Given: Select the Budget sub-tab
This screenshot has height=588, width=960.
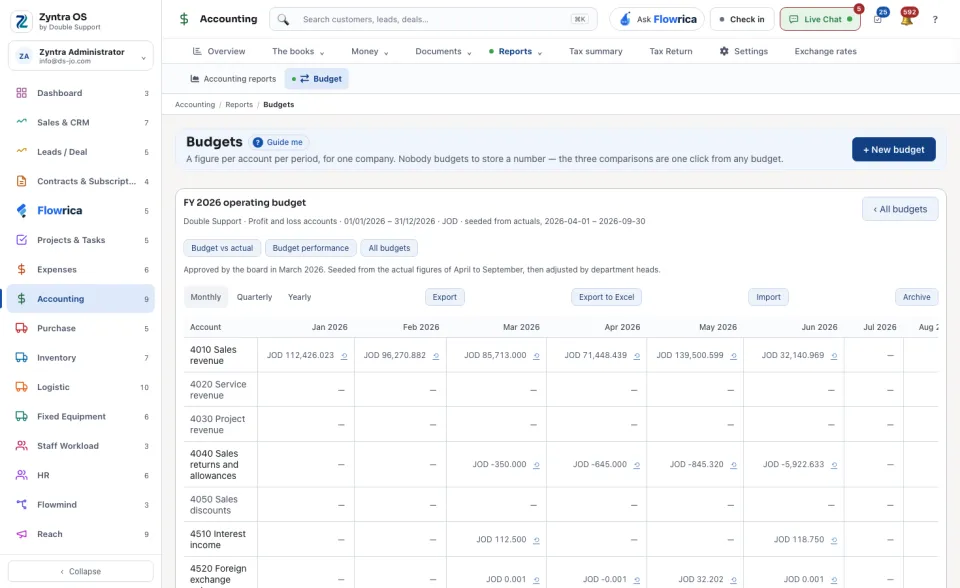Looking at the screenshot, I should tap(317, 79).
